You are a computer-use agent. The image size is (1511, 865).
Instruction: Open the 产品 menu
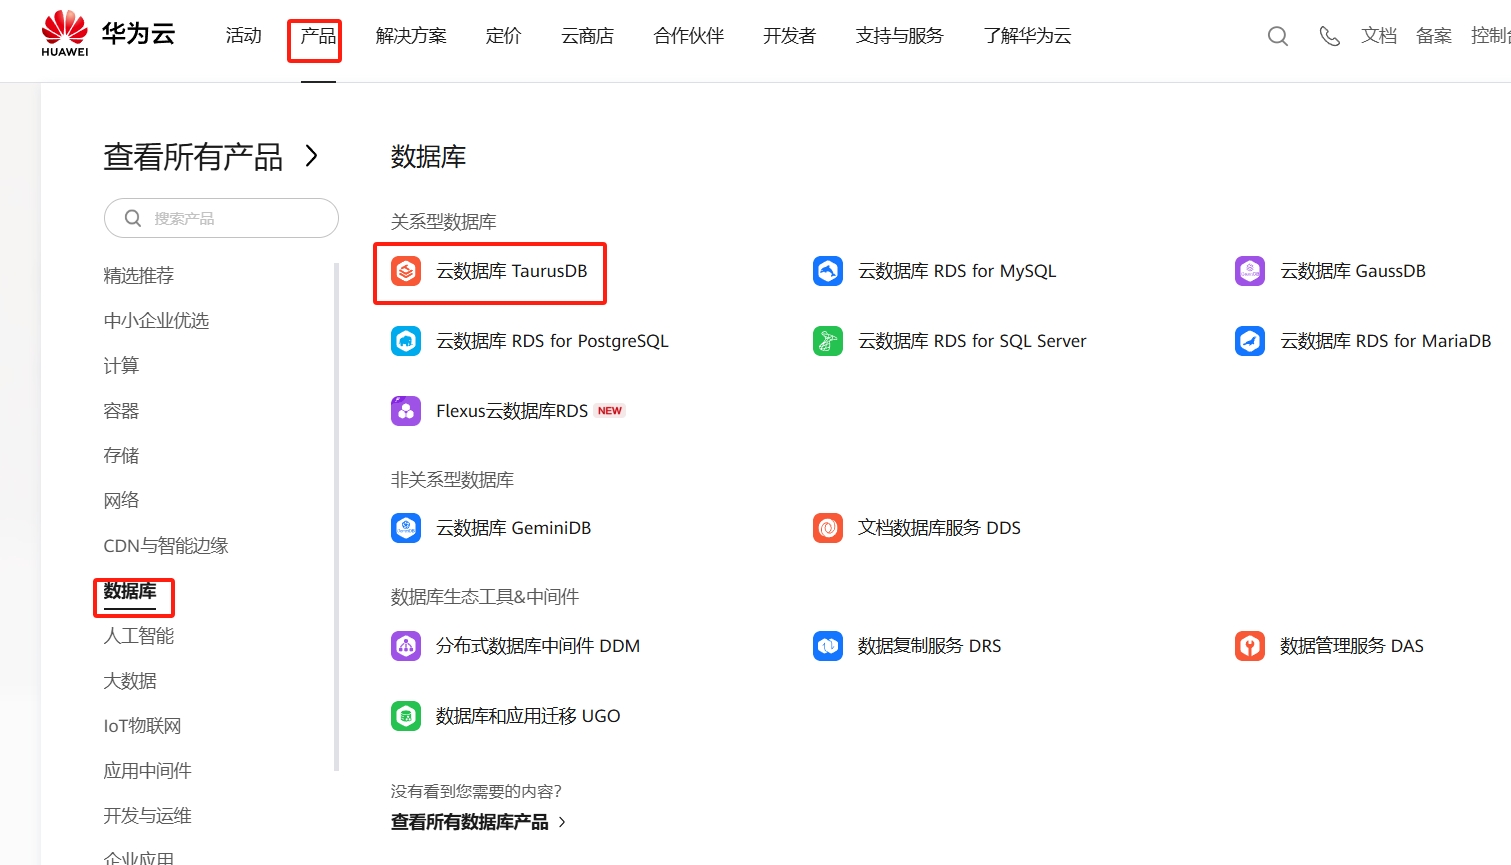tap(318, 36)
